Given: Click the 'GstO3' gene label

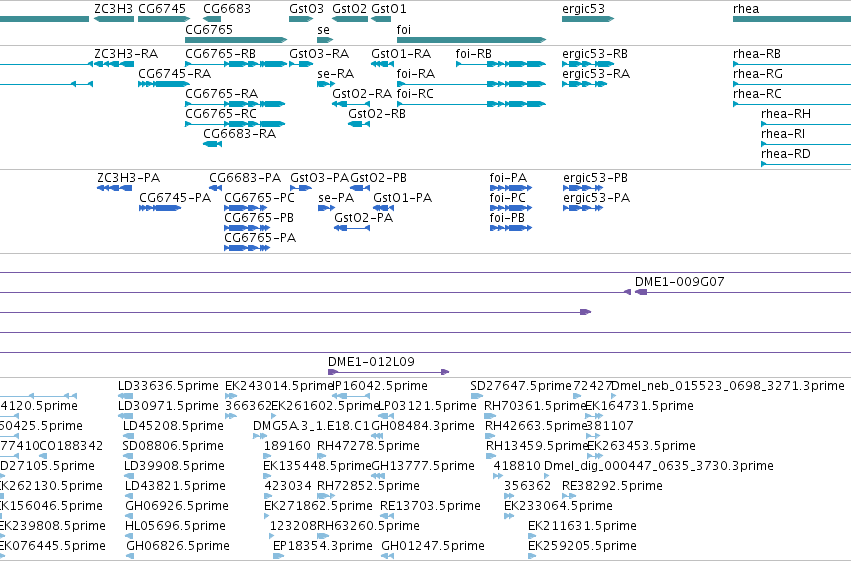Looking at the screenshot, I should click(x=306, y=9).
